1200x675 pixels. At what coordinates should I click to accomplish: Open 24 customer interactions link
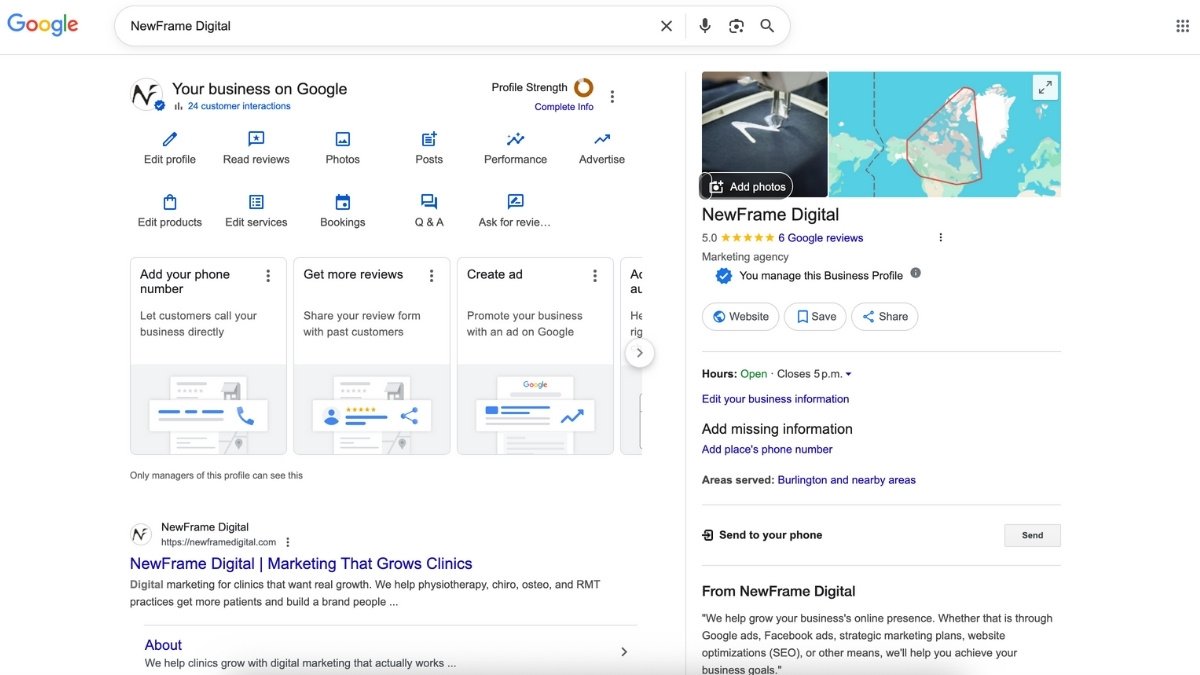click(239, 106)
